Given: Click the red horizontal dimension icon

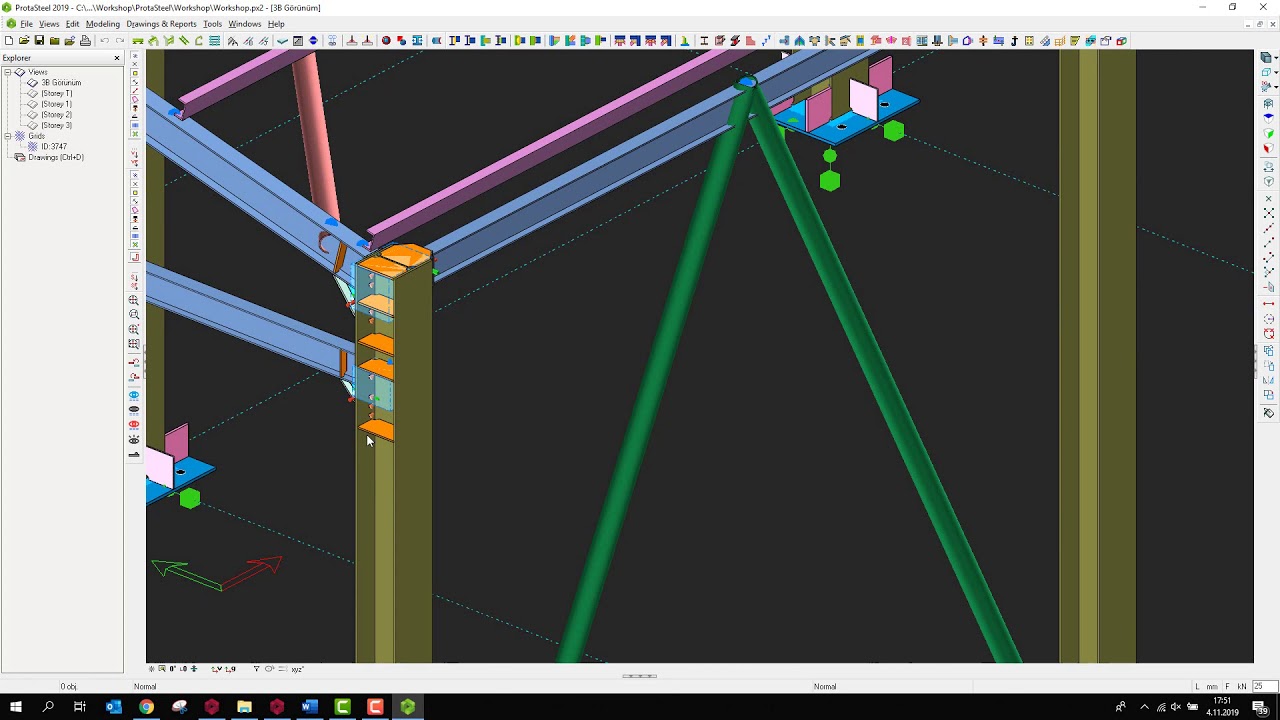Looking at the screenshot, I should (1268, 303).
